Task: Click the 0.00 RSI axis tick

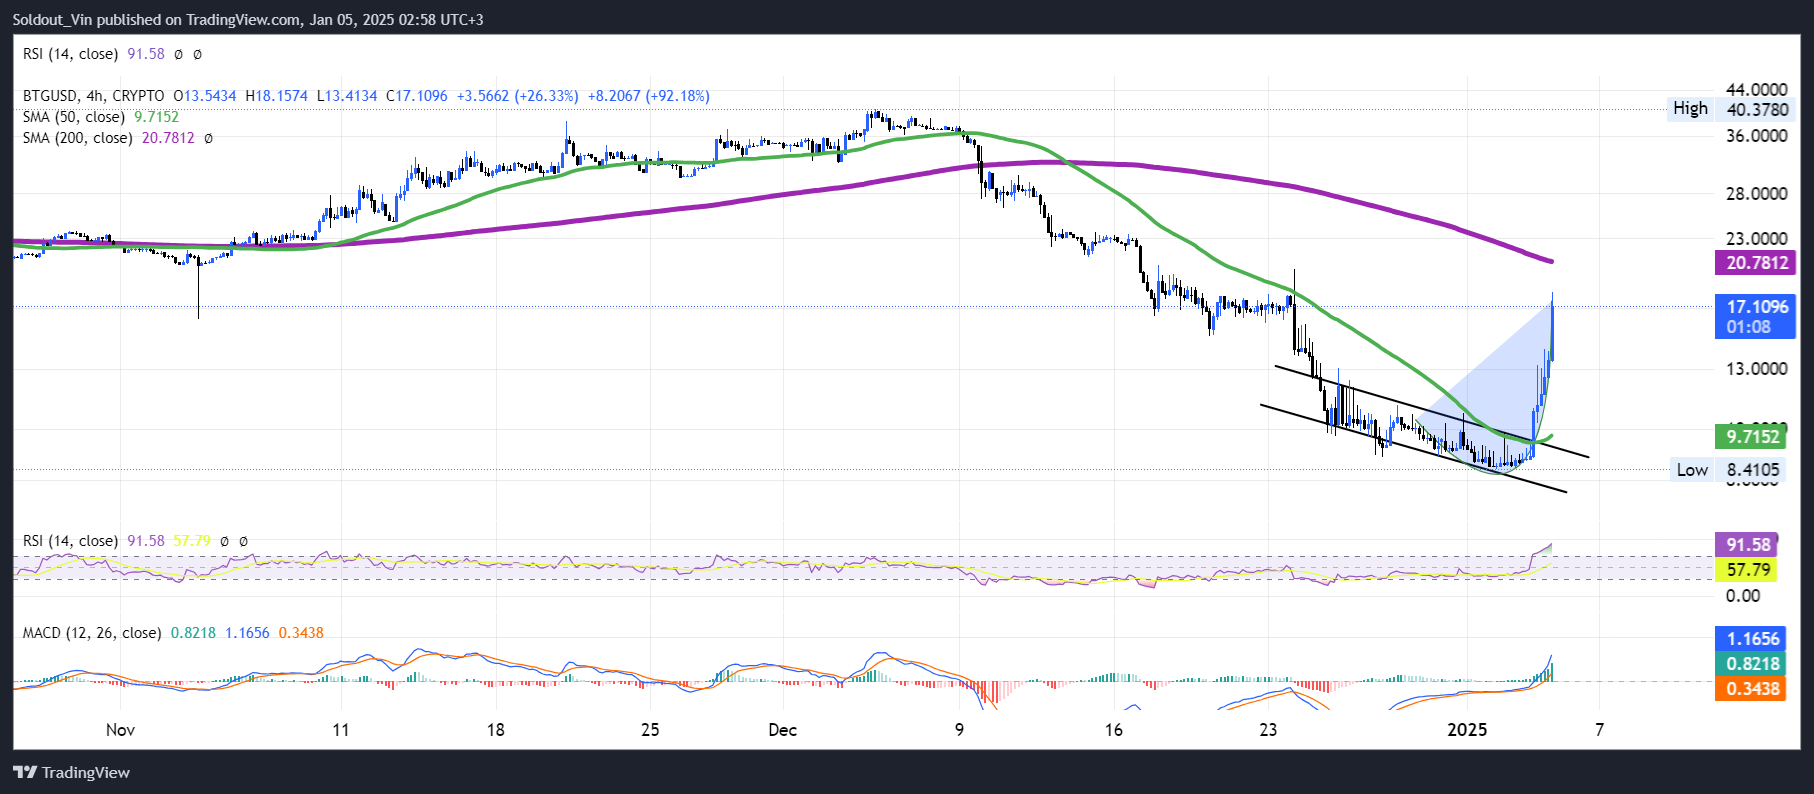Action: coord(1743,596)
